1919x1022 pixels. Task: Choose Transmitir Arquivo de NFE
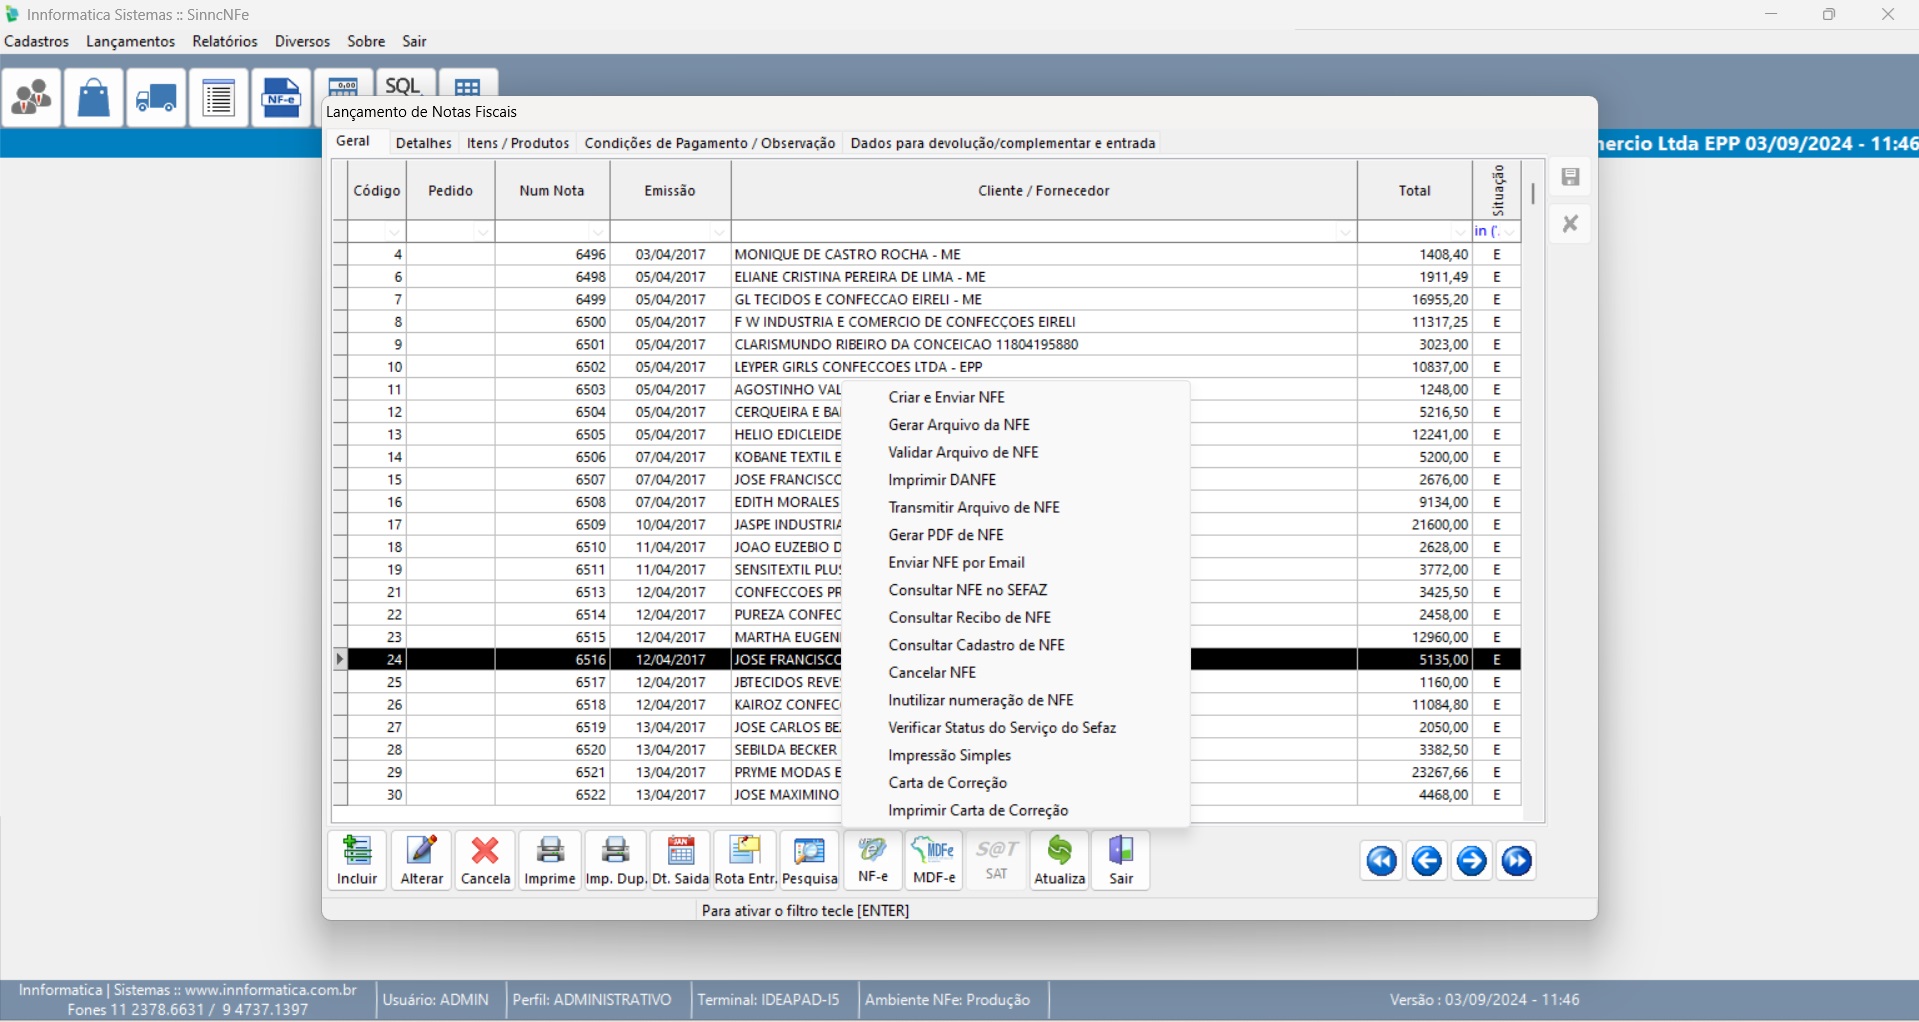point(1016,507)
